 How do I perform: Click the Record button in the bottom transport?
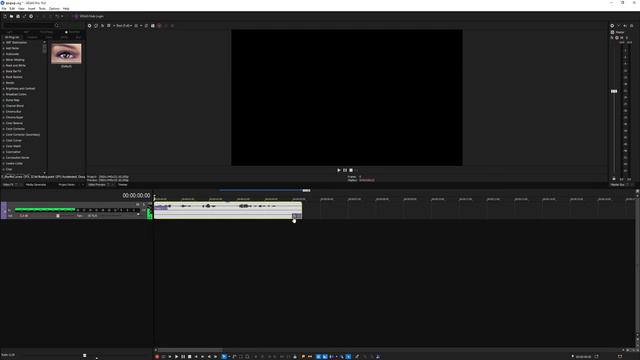157,357
